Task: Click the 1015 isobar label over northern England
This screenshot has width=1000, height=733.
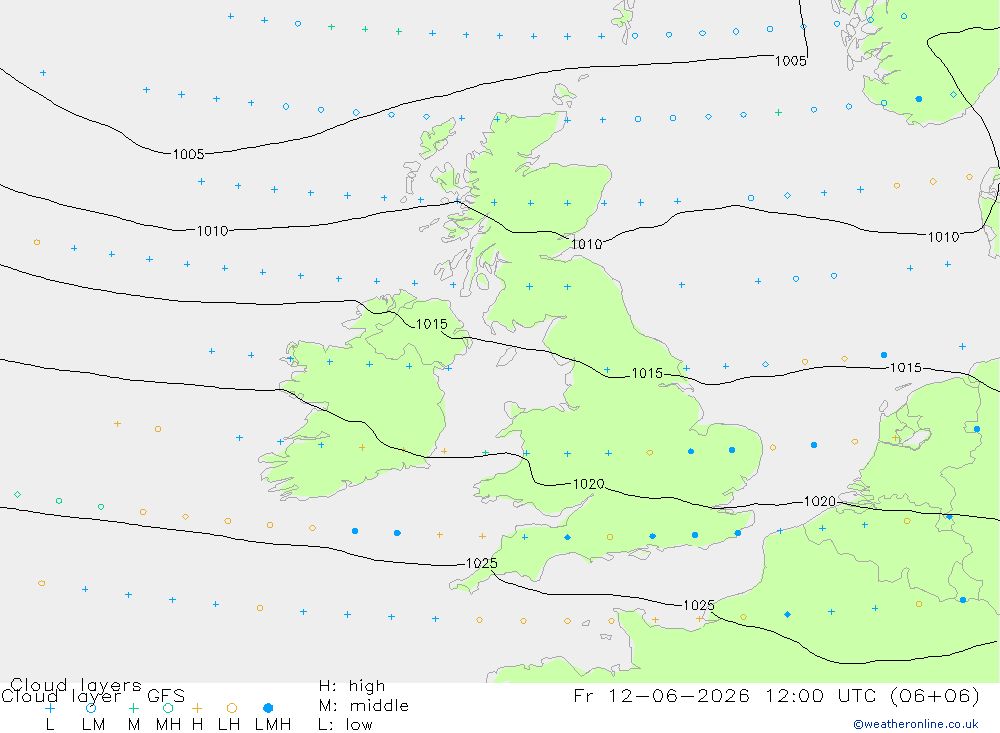Action: tap(647, 373)
